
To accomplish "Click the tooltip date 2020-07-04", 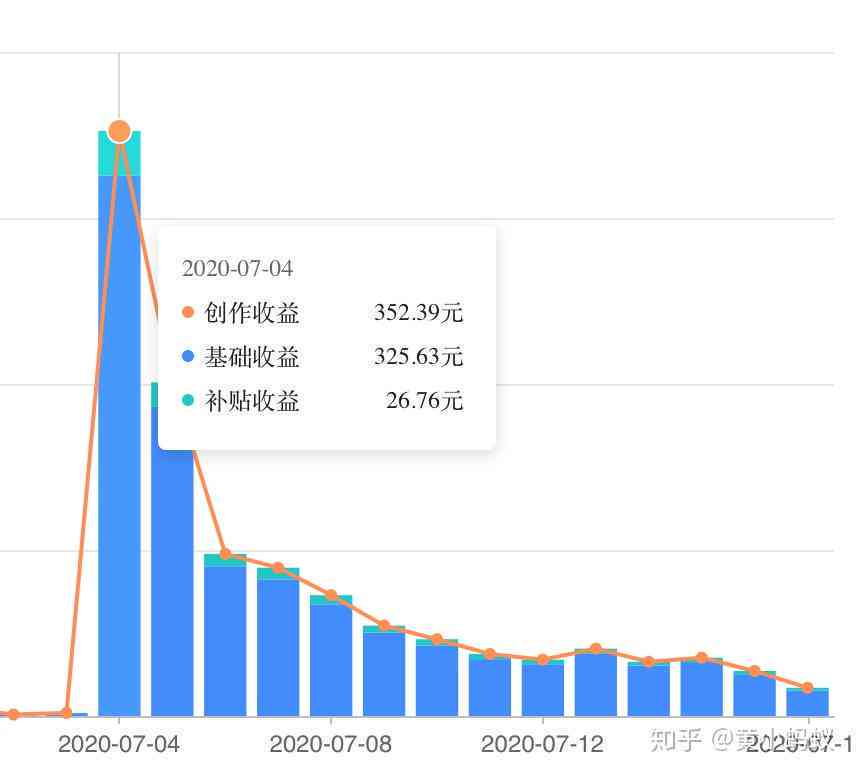I will (x=237, y=269).
